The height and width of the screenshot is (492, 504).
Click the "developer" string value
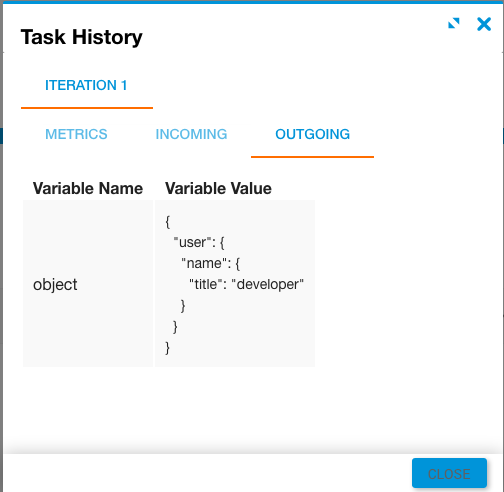pos(267,284)
